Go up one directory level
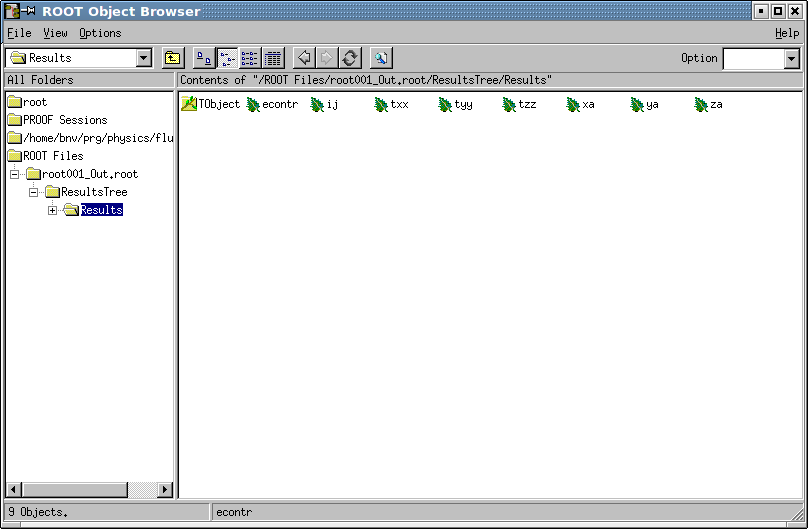 pos(173,58)
